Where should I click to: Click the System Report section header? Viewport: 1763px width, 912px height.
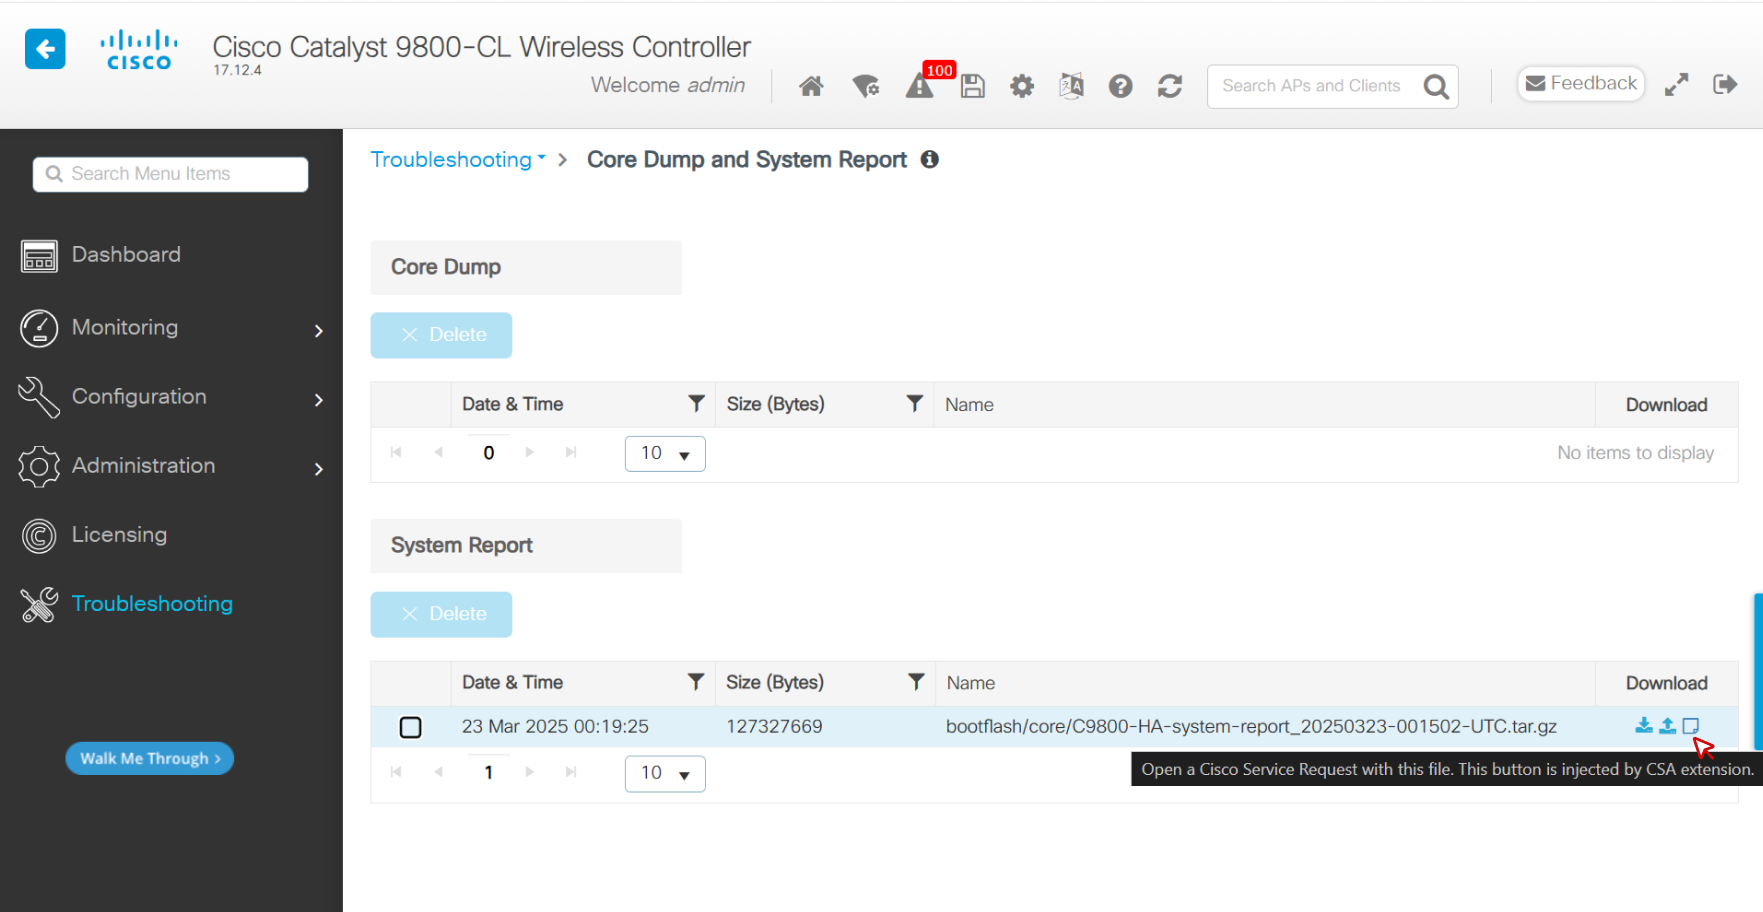tap(526, 545)
